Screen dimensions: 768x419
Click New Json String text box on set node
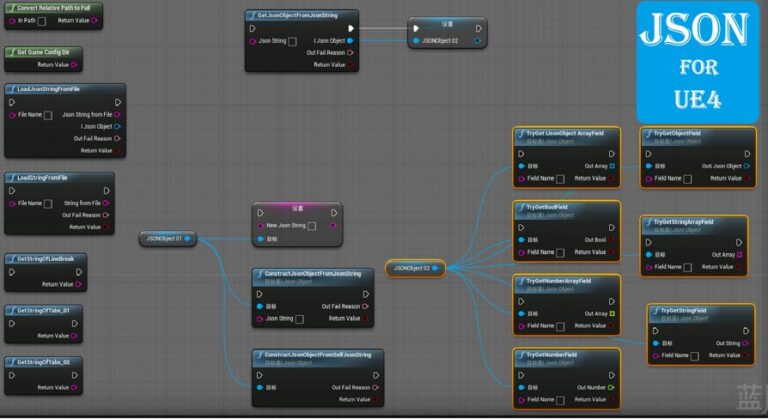tap(312, 226)
